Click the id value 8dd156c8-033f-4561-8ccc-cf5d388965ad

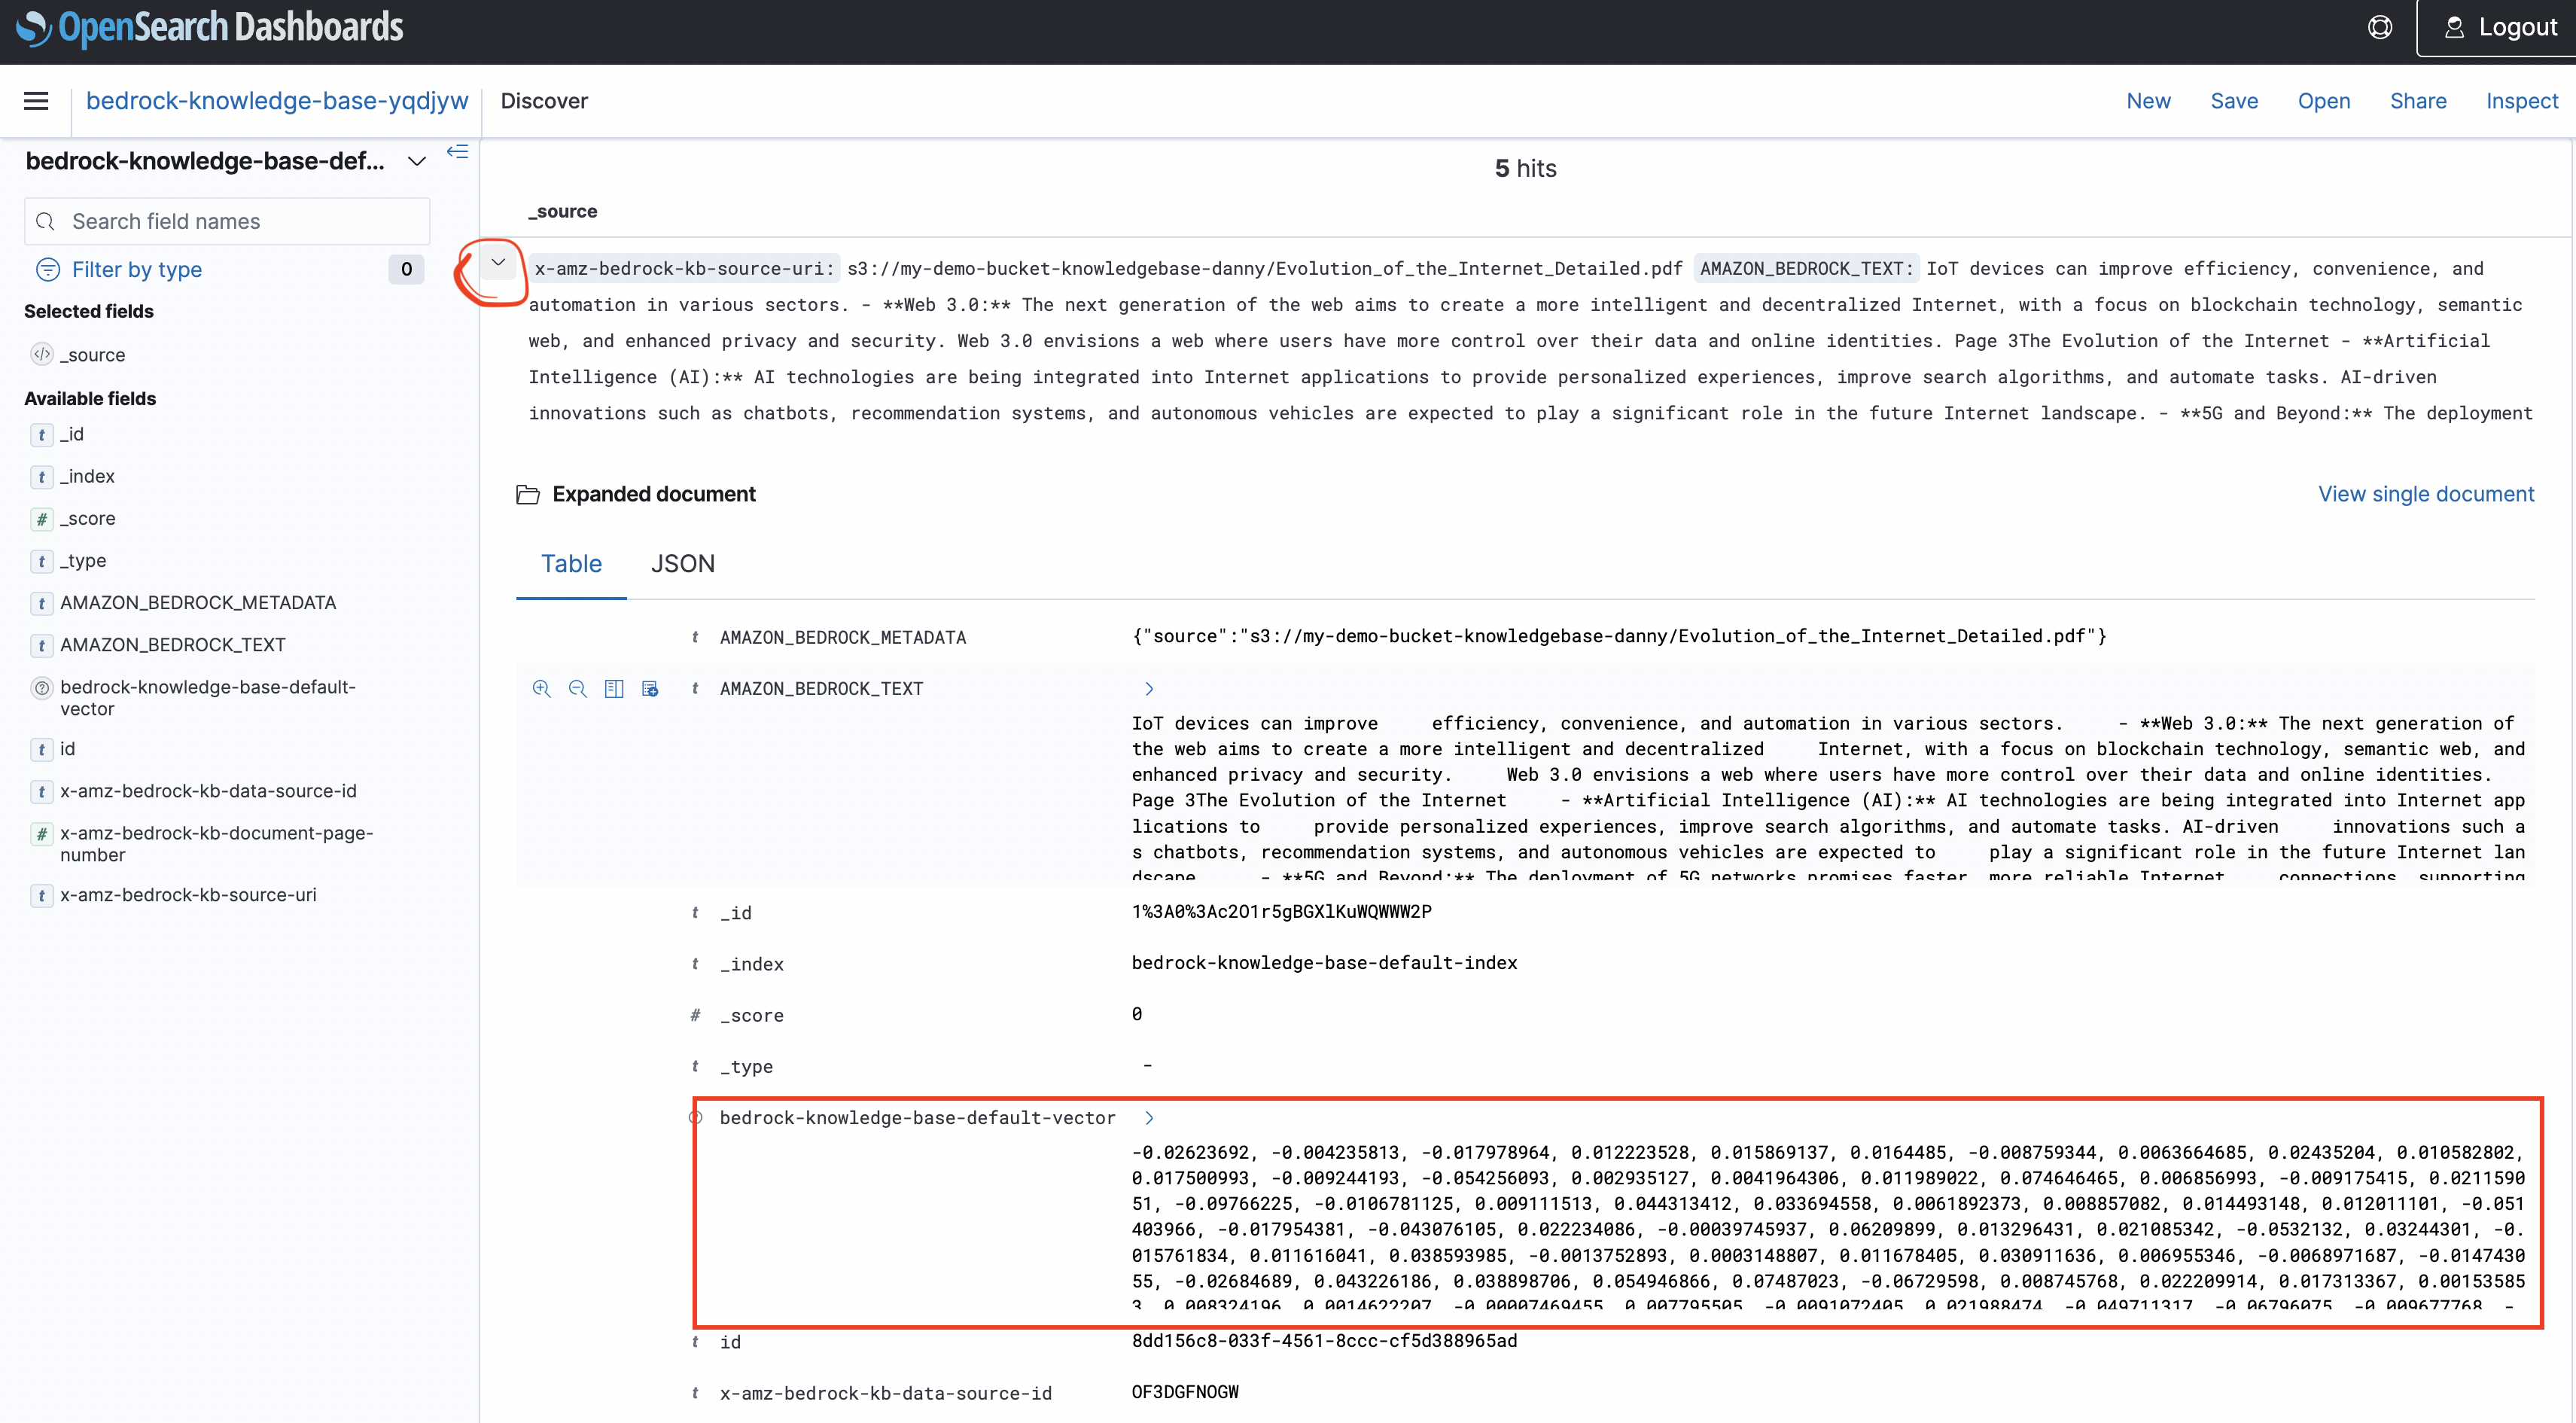pyautogui.click(x=1324, y=1340)
